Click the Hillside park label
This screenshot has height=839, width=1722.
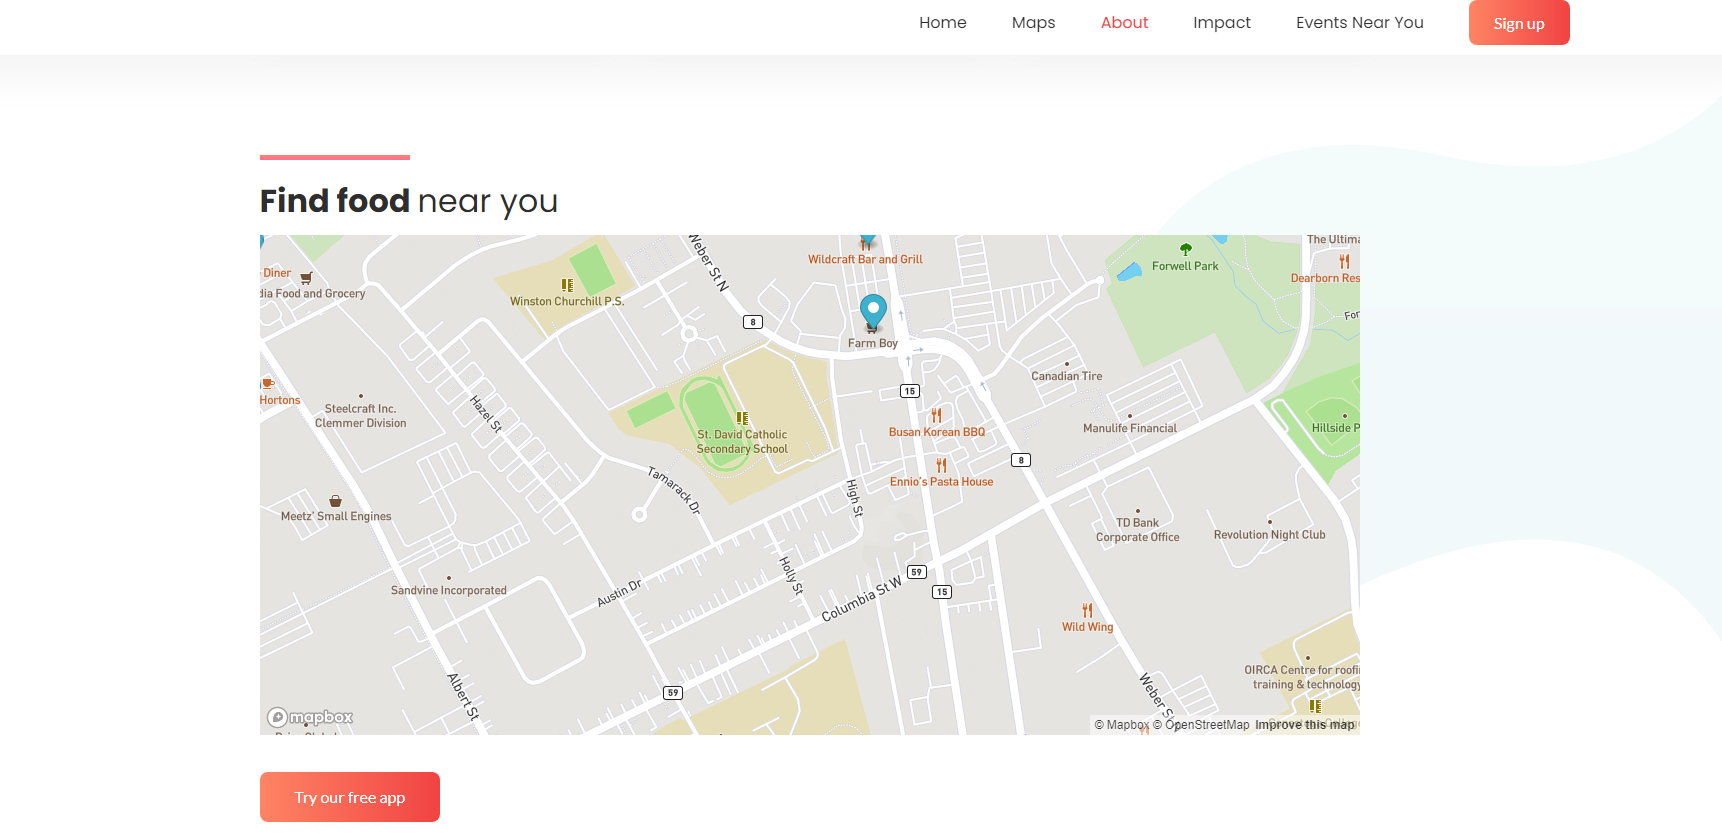coord(1335,428)
